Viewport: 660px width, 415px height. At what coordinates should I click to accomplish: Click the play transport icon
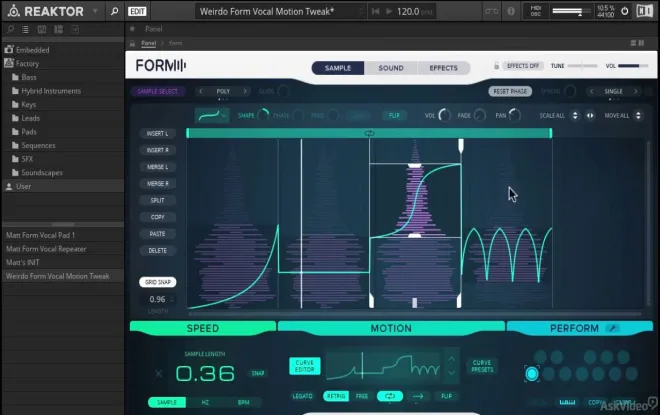tap(389, 11)
